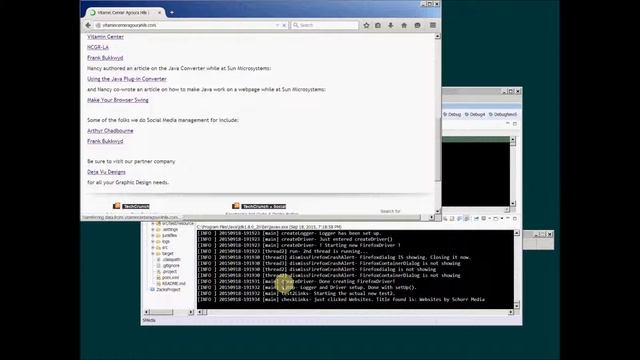Viewport: 640px width, 360px height.
Task: Open Using the Java Plug-in Converter link
Action: click(x=127, y=79)
